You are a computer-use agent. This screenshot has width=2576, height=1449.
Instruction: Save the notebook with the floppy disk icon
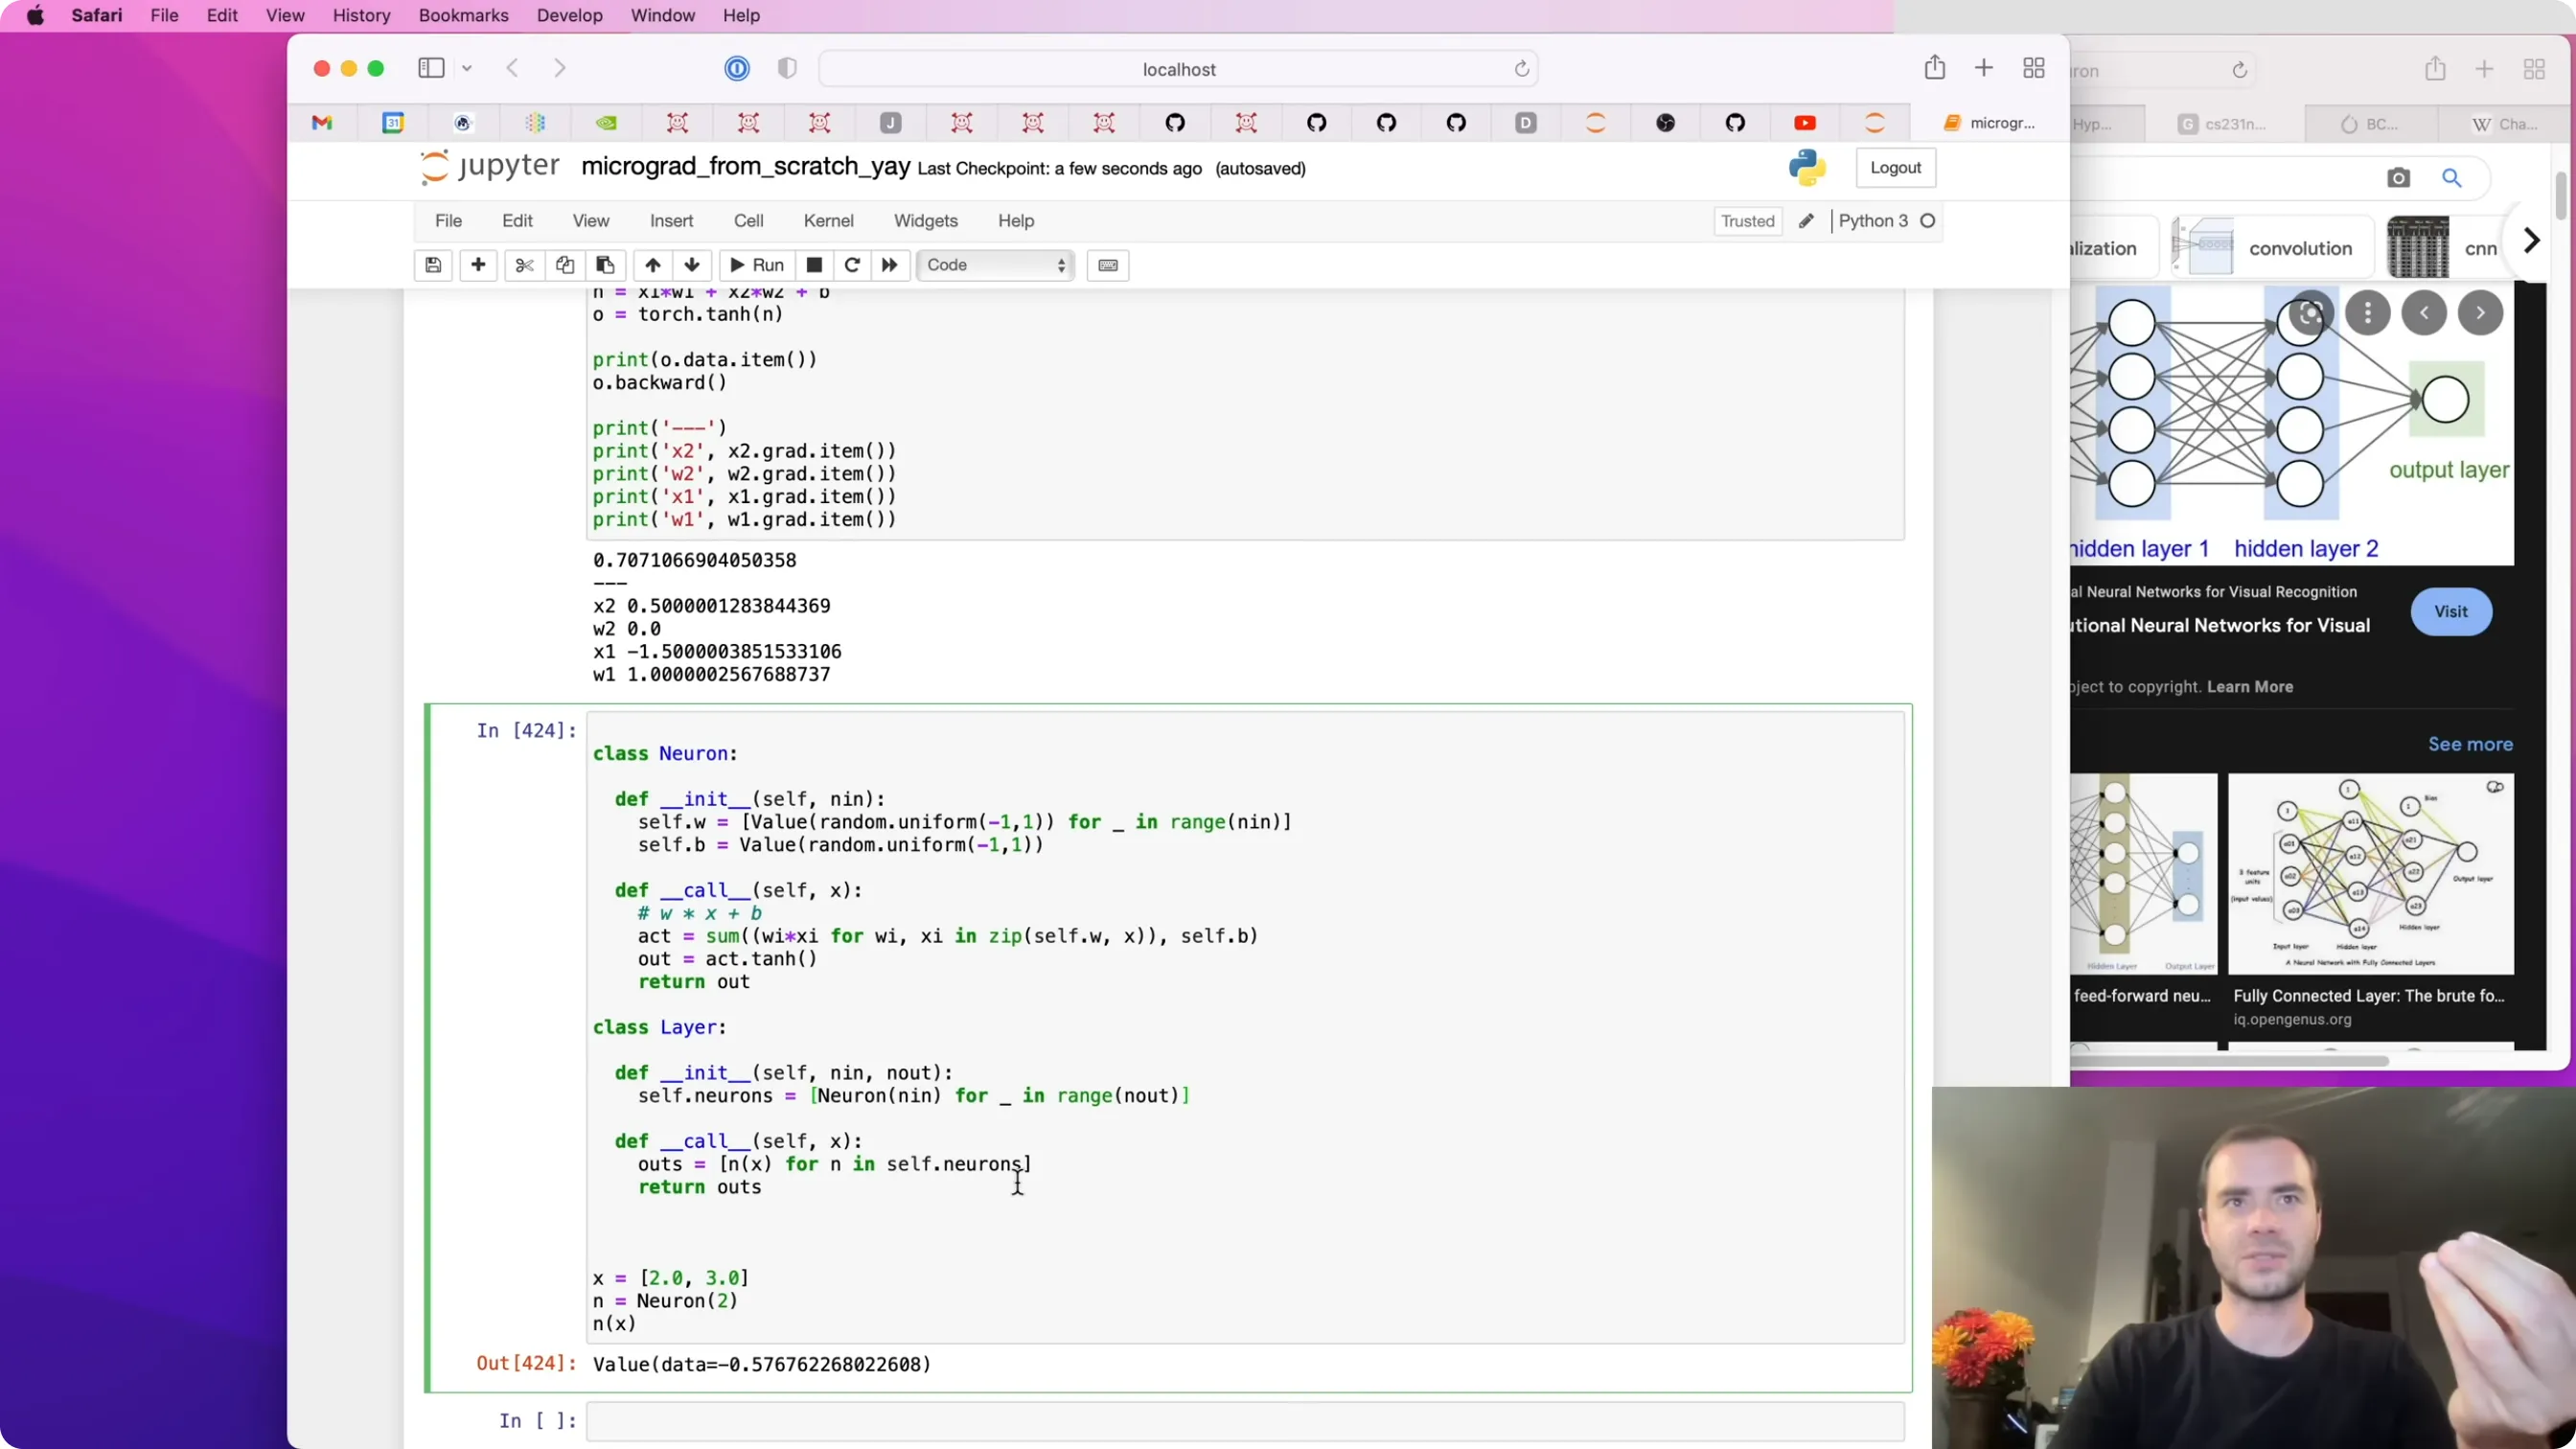tap(433, 265)
